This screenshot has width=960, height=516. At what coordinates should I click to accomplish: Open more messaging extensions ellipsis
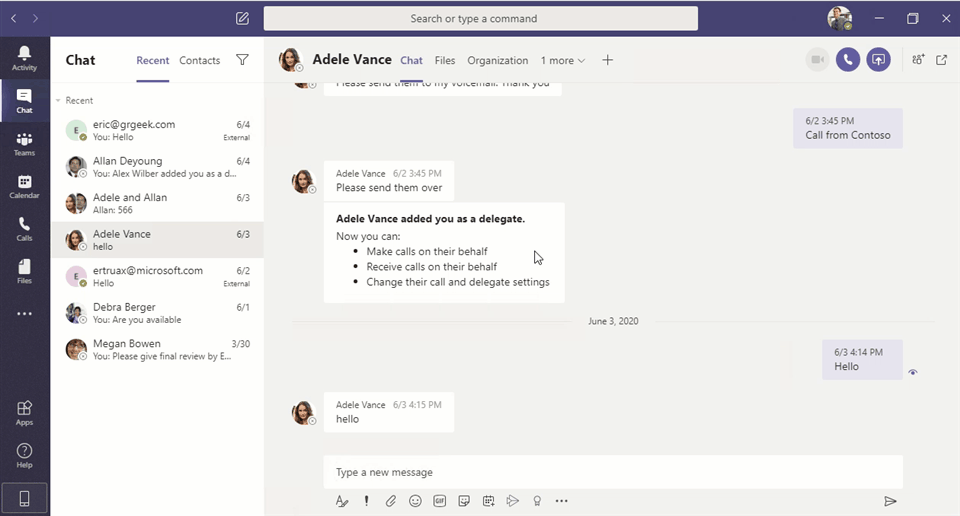click(x=561, y=501)
